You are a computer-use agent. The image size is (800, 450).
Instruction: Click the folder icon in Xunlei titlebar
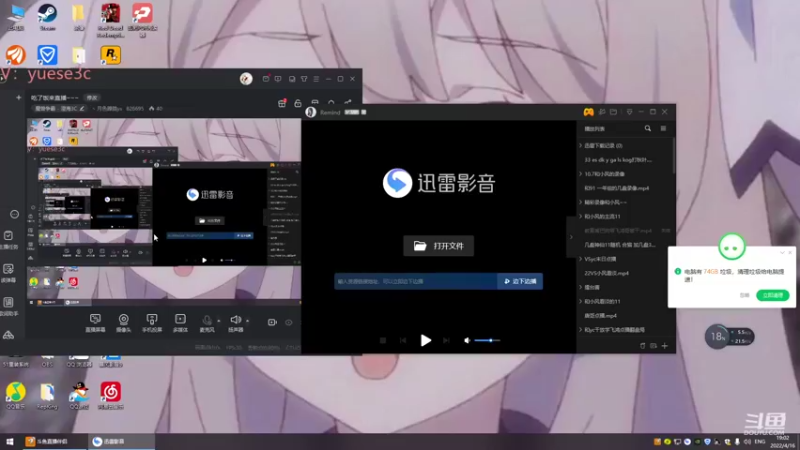point(614,112)
